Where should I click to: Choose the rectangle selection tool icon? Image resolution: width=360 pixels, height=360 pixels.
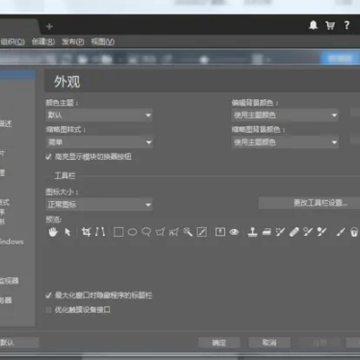(x=119, y=232)
